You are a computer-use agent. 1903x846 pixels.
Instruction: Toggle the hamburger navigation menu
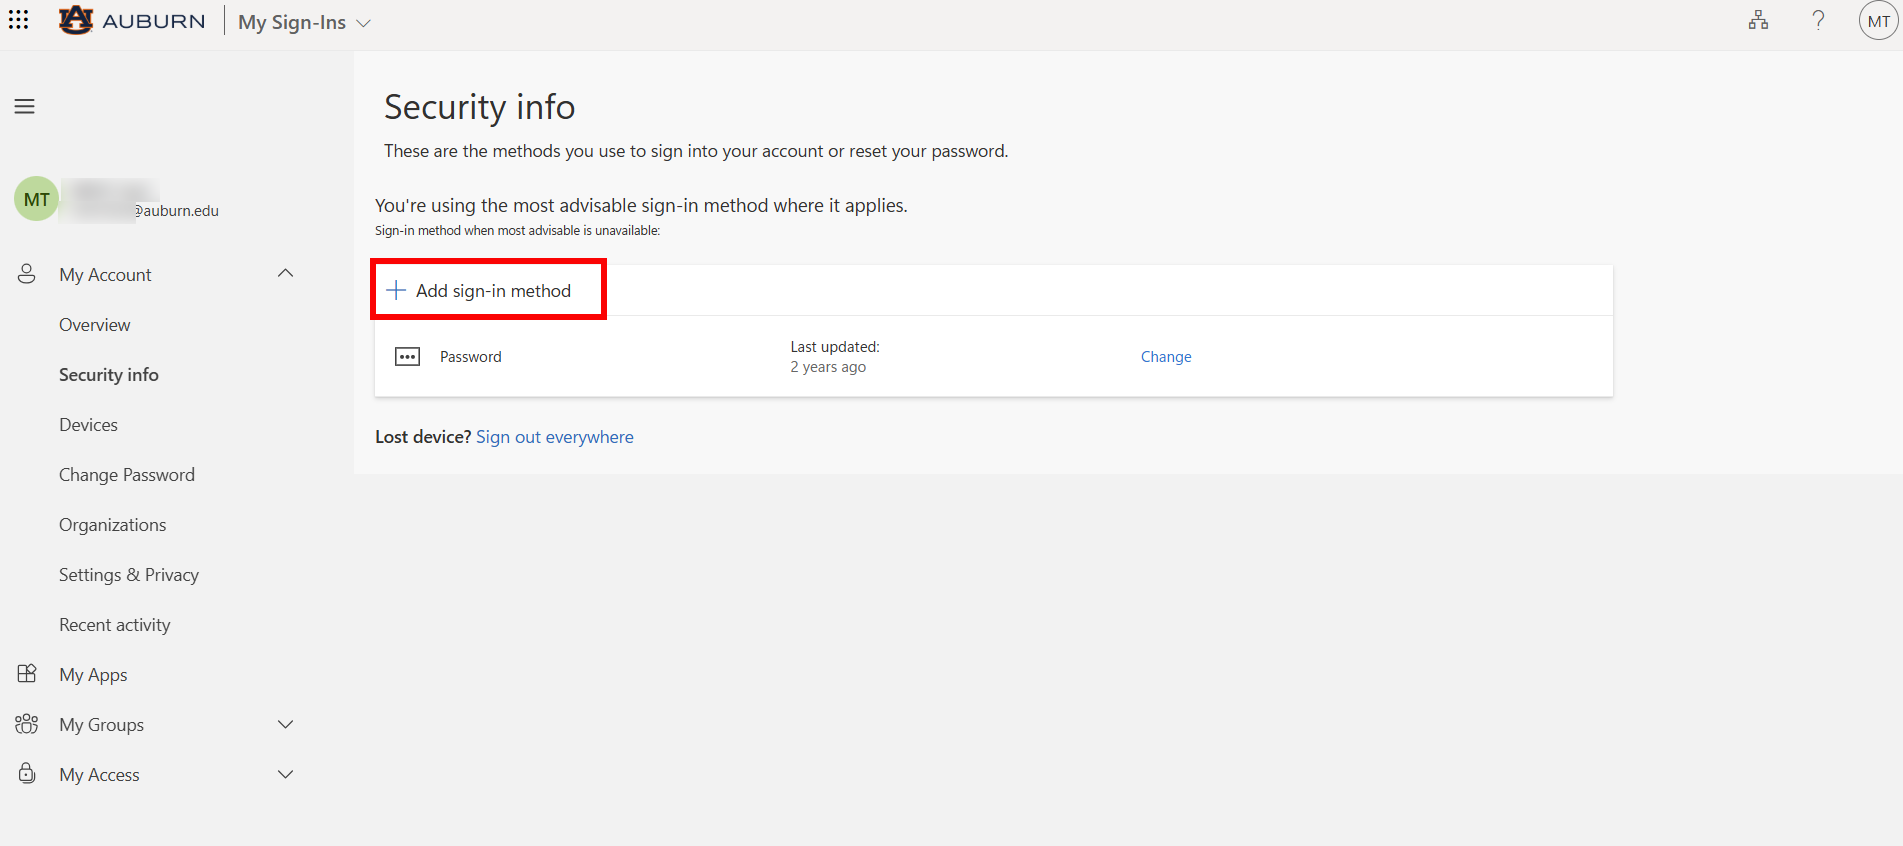pos(25,106)
